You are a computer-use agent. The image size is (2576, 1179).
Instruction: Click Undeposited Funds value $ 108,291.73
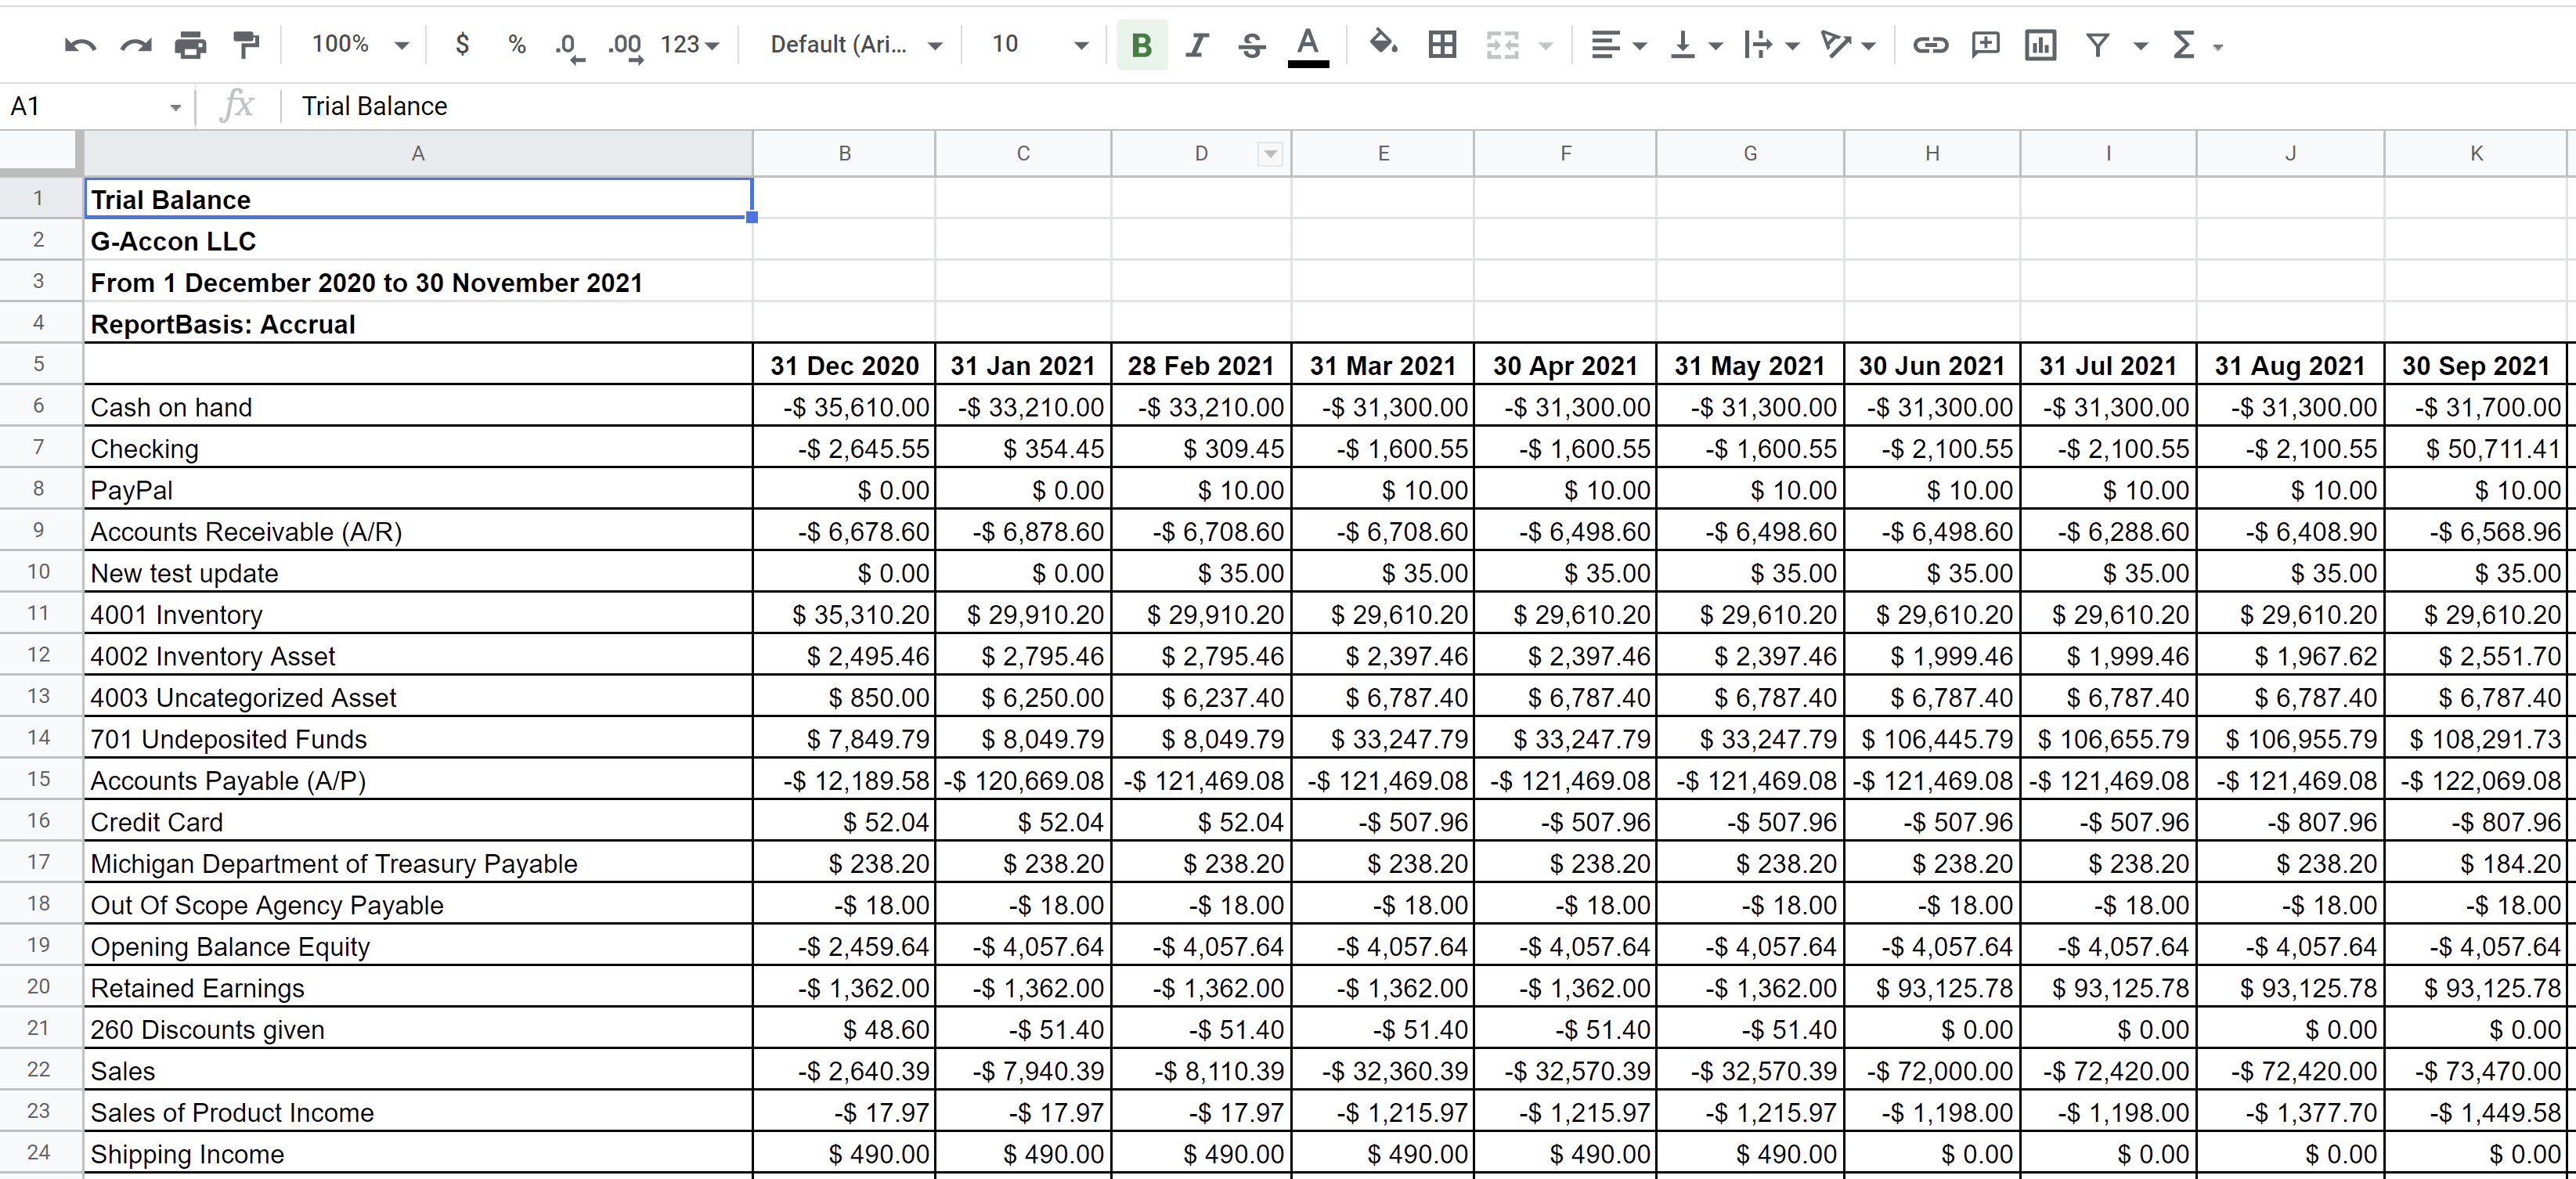click(2476, 739)
